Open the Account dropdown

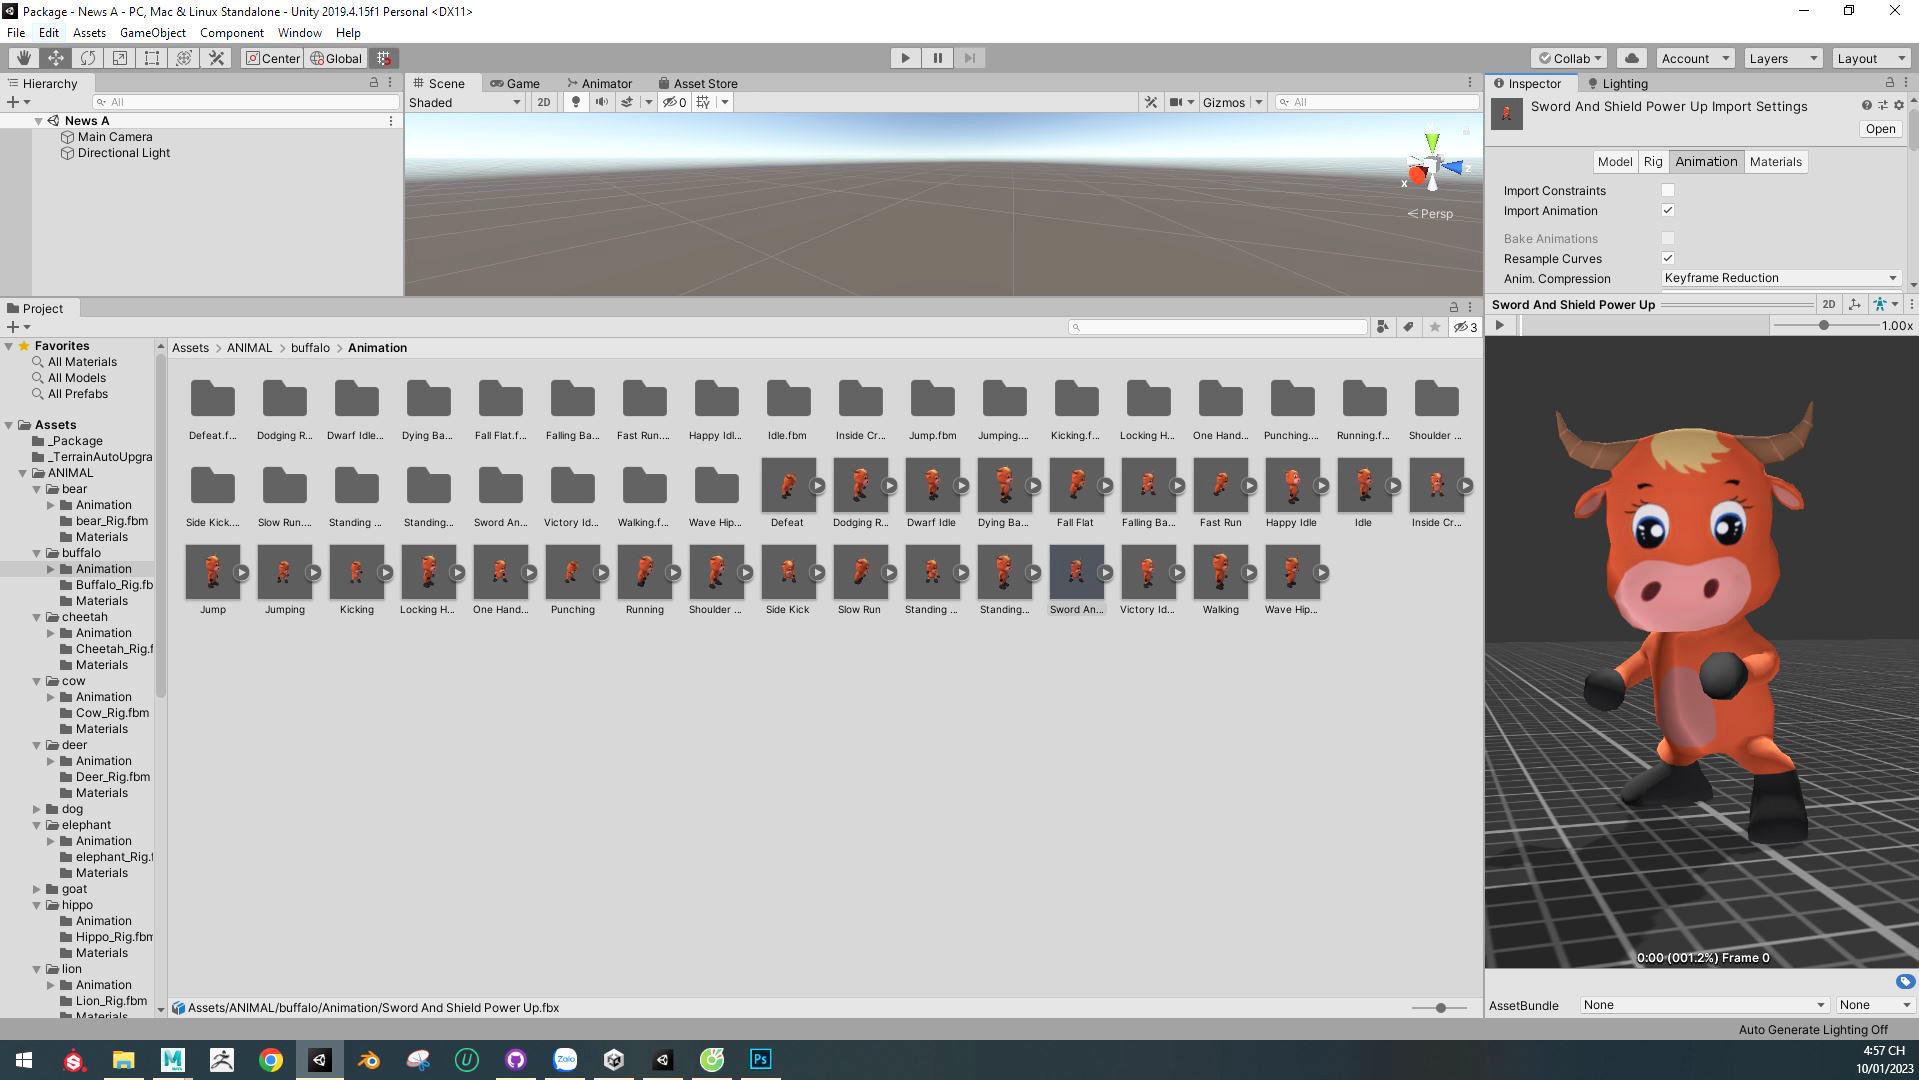coord(1695,58)
